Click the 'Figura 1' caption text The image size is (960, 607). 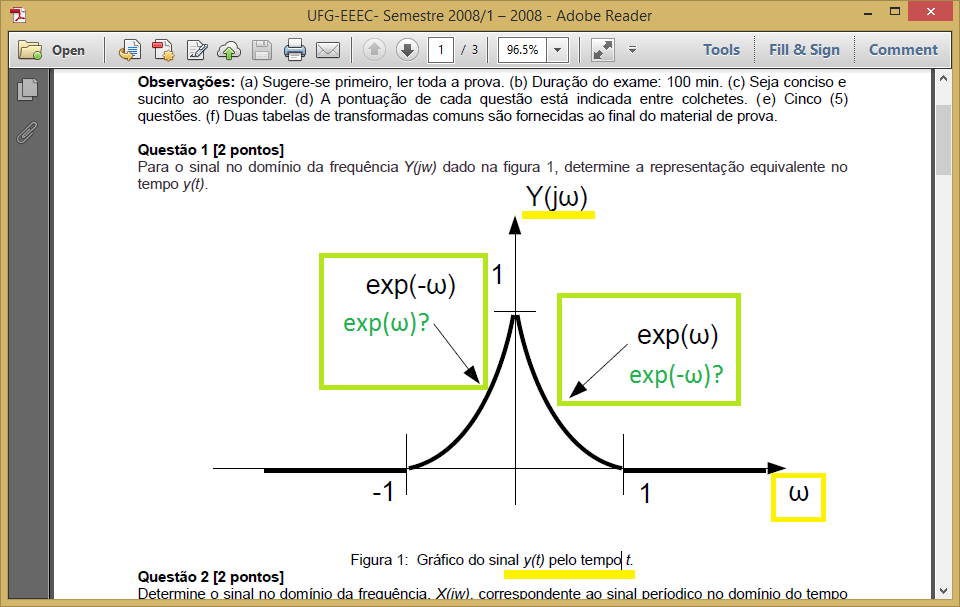point(492,560)
